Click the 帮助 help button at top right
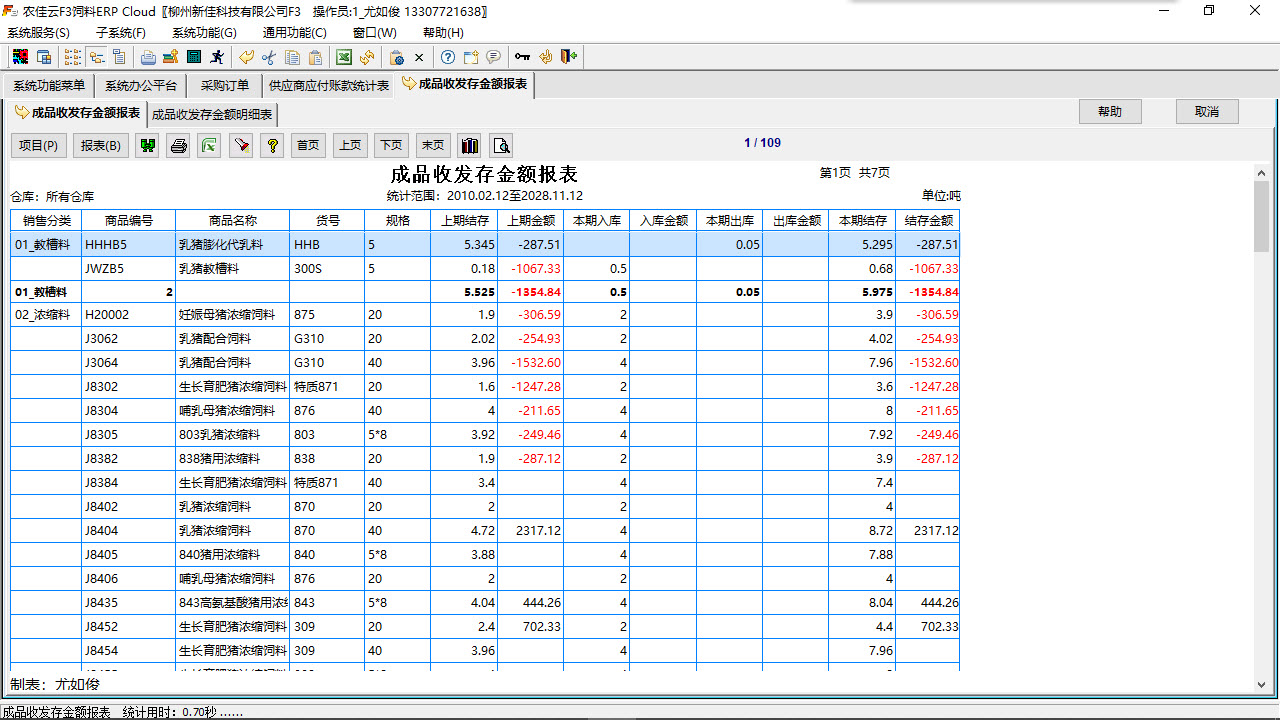The image size is (1280, 720). click(1110, 111)
